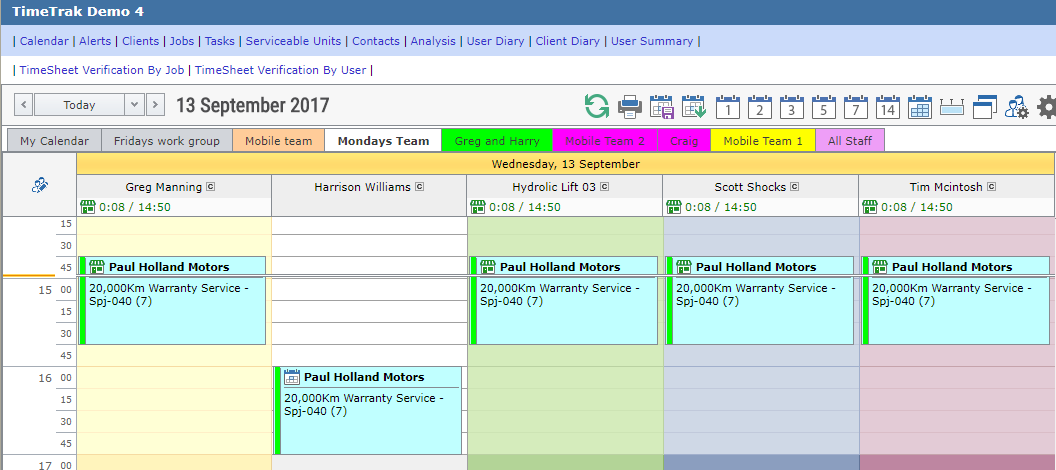Select the 1 day view icon

728,107
